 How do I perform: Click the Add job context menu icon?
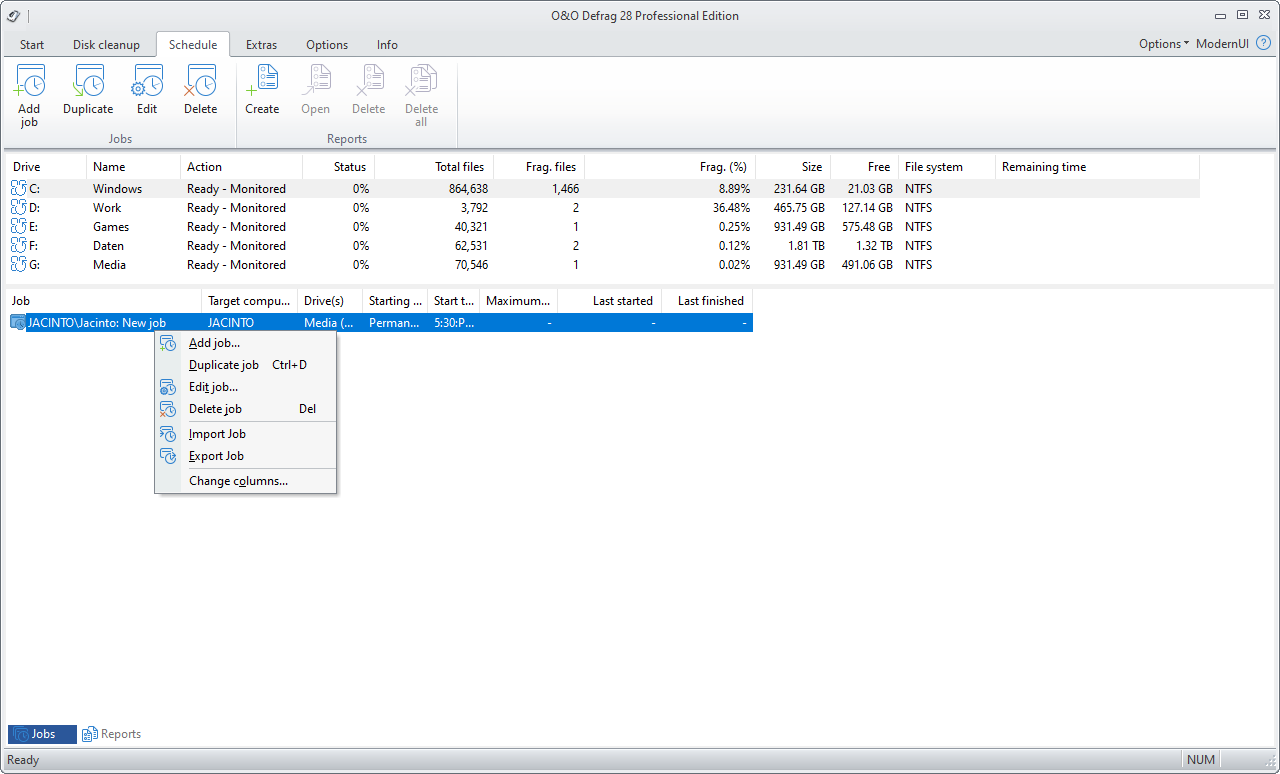click(x=168, y=343)
